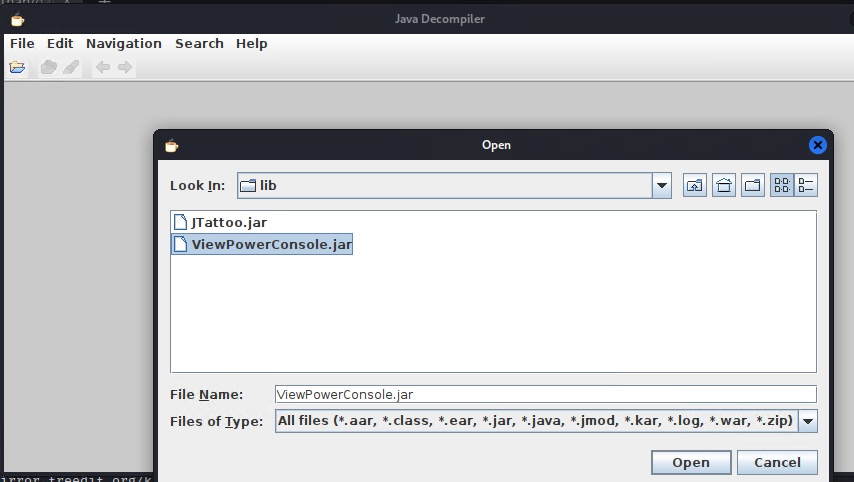Click the Search pencil toolbar icon
The image size is (854, 482).
tap(70, 67)
